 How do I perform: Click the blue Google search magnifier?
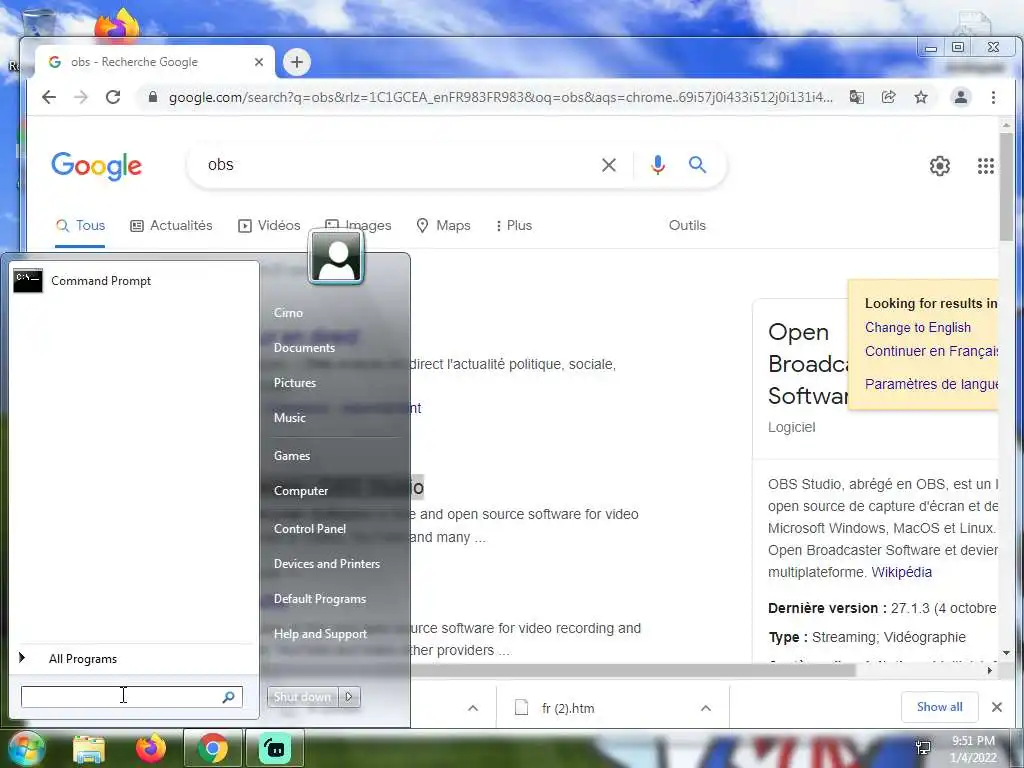pyautogui.click(x=697, y=165)
